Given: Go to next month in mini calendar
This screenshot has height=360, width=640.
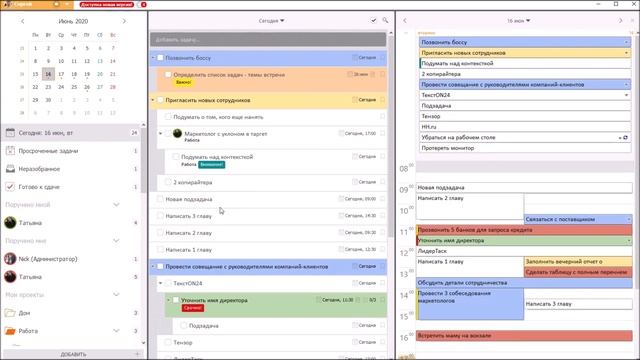Looking at the screenshot, I should tap(124, 21).
